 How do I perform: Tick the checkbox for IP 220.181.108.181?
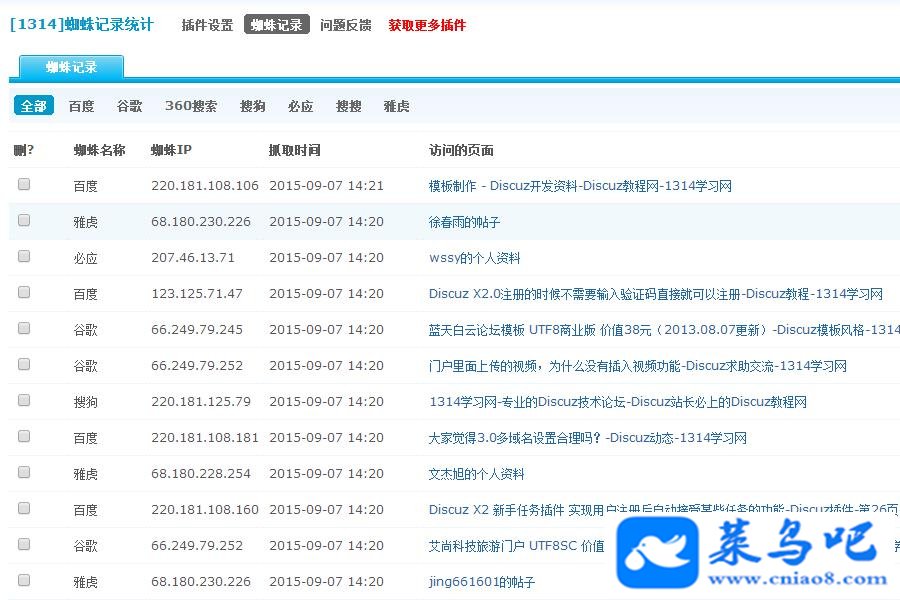tap(24, 436)
